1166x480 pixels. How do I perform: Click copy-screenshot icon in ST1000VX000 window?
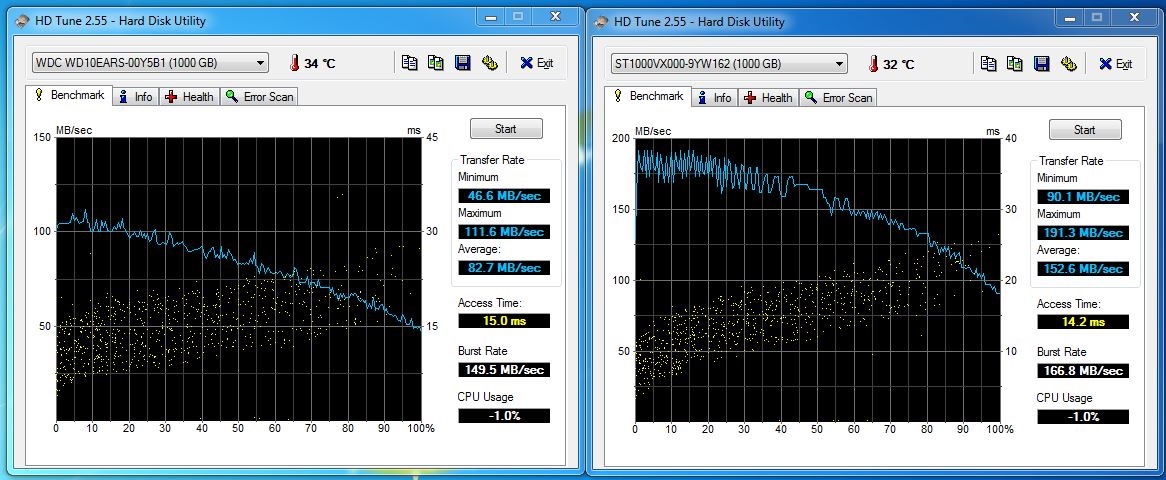(x=1015, y=64)
